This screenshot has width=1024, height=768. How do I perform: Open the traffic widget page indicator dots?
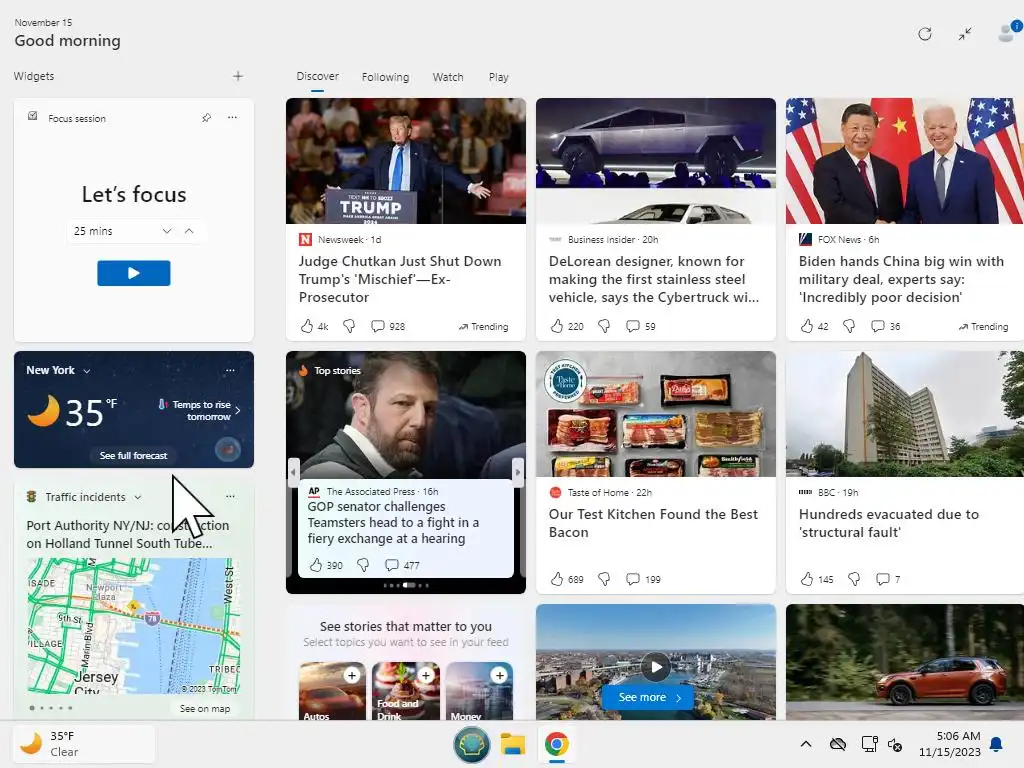coord(51,708)
